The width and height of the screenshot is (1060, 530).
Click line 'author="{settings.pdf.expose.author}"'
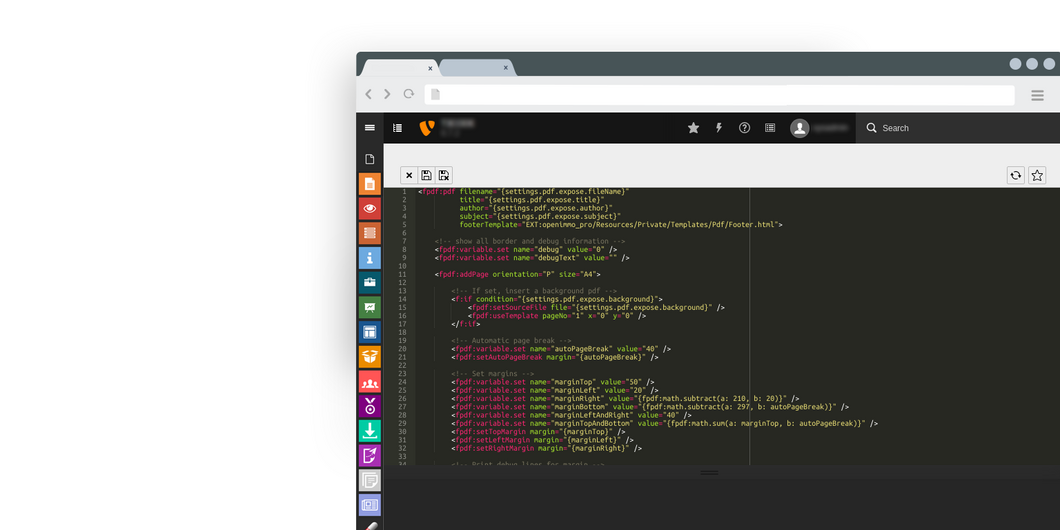coord(537,208)
